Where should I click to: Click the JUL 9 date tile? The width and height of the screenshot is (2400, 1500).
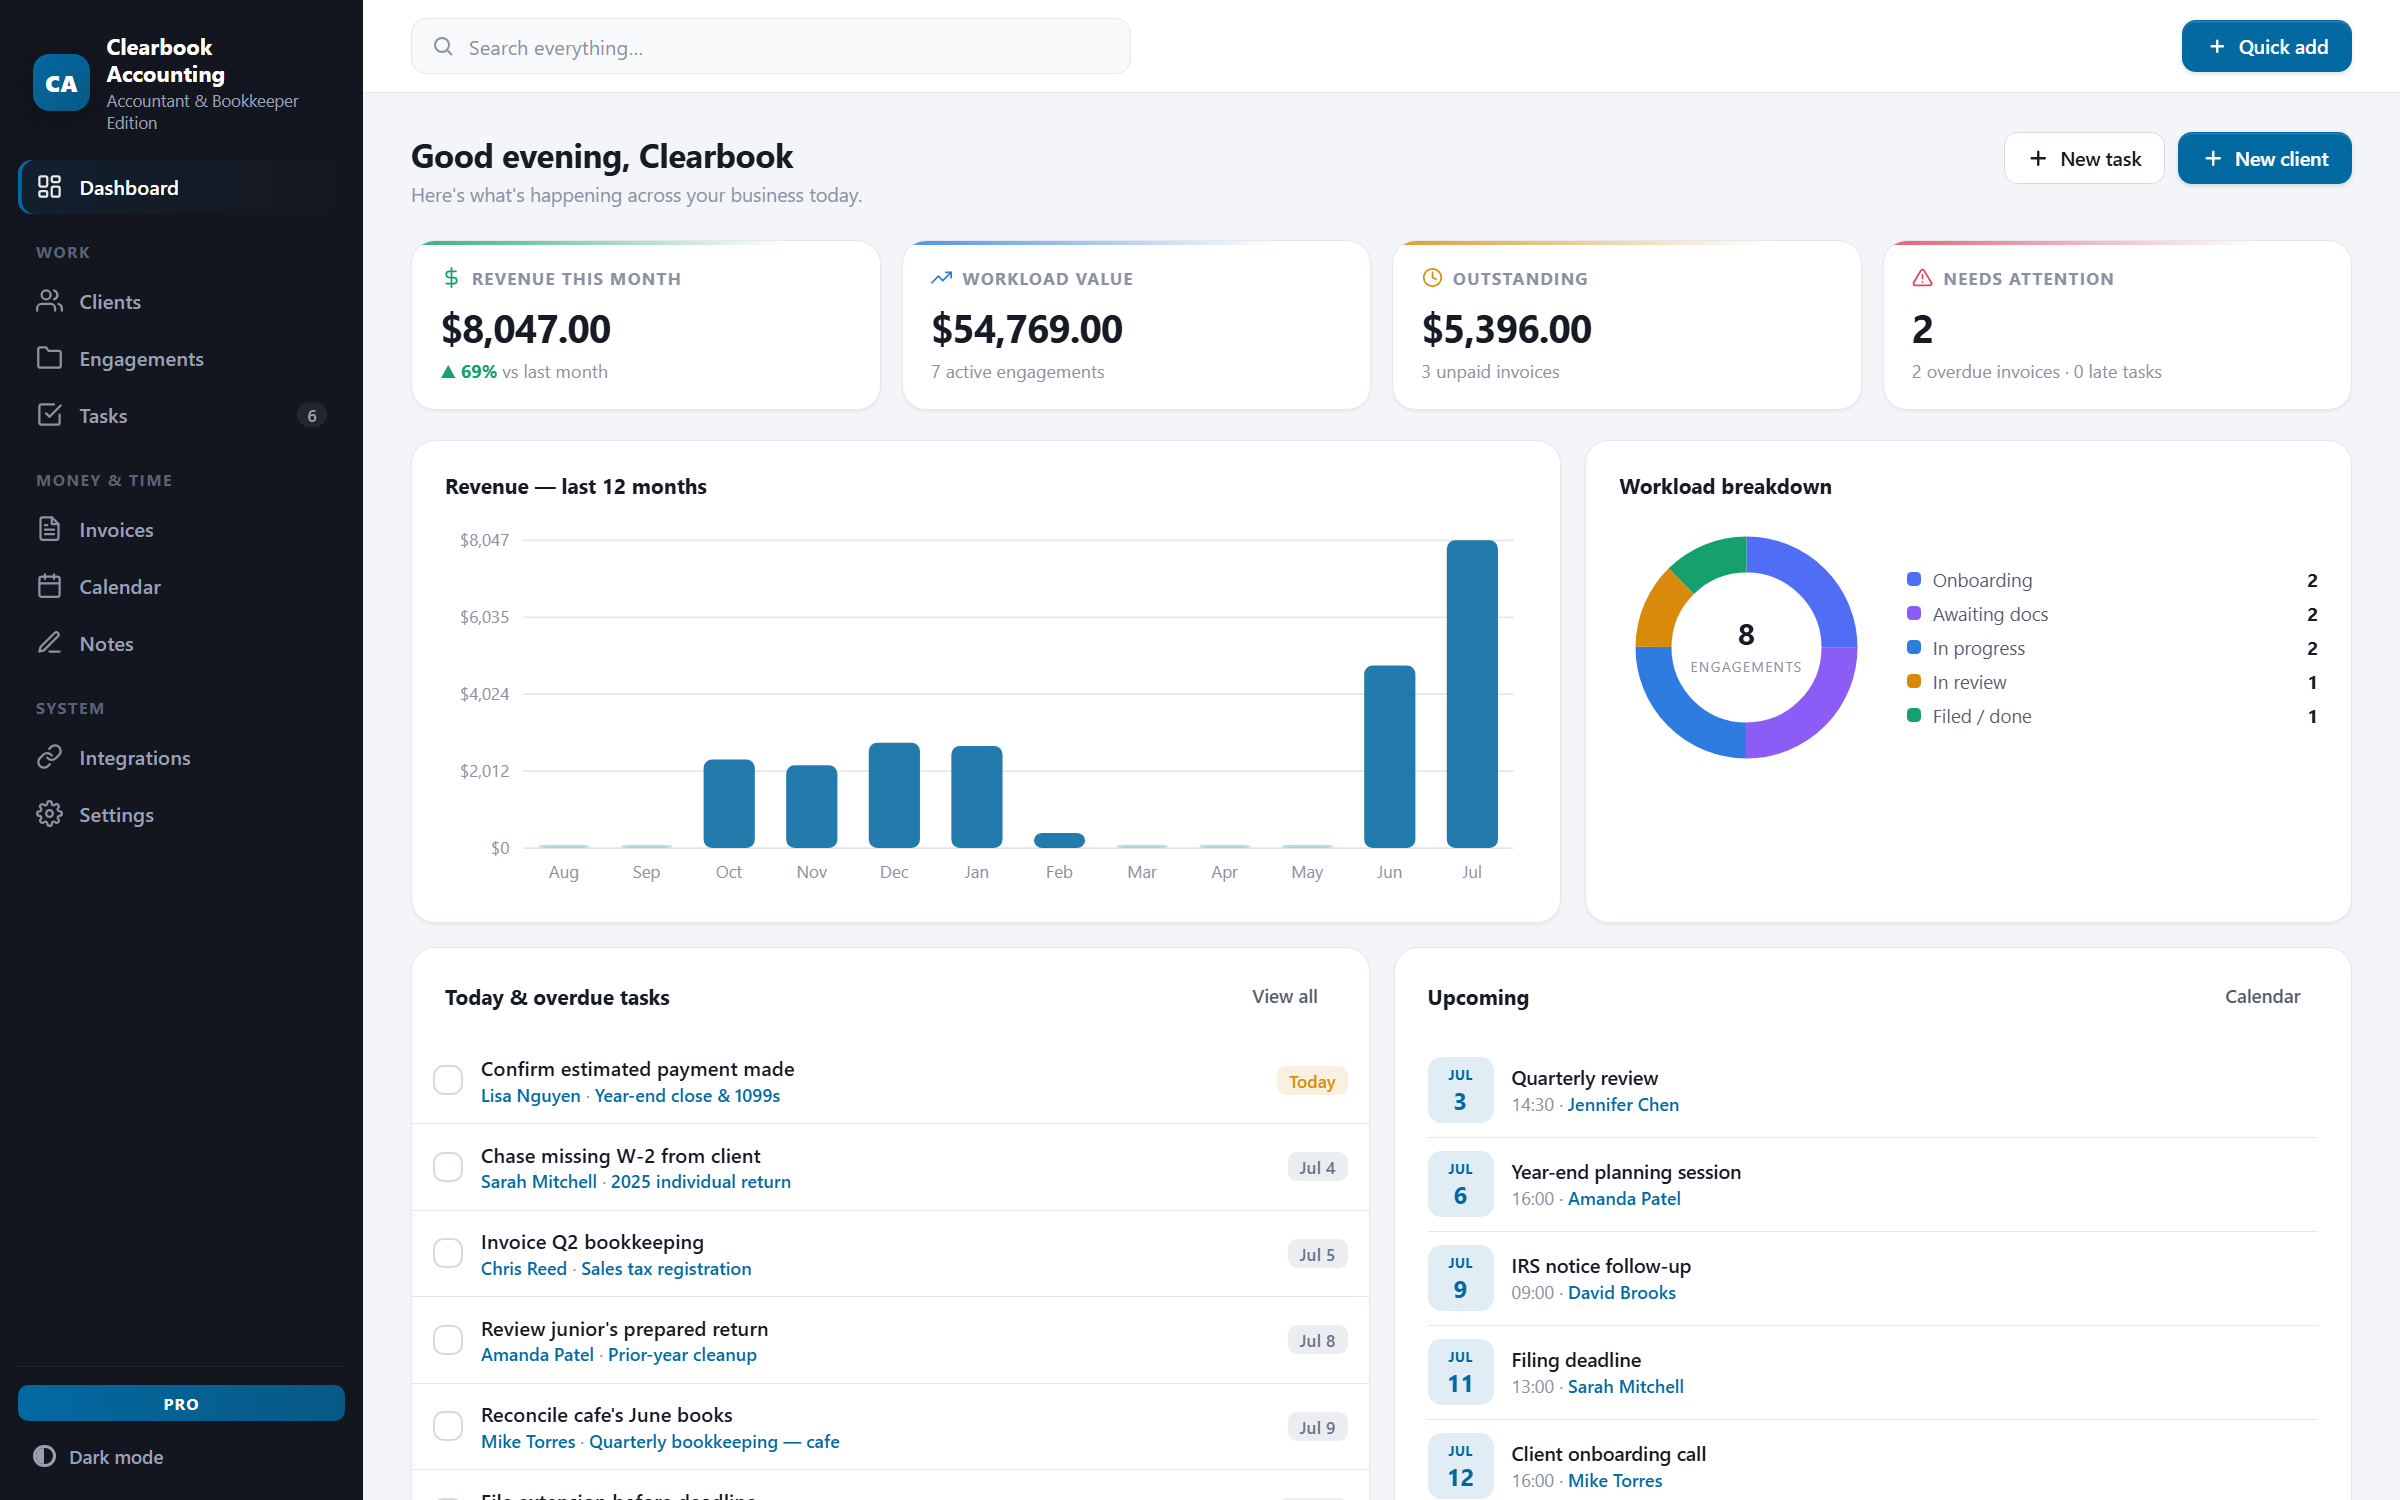1460,1278
